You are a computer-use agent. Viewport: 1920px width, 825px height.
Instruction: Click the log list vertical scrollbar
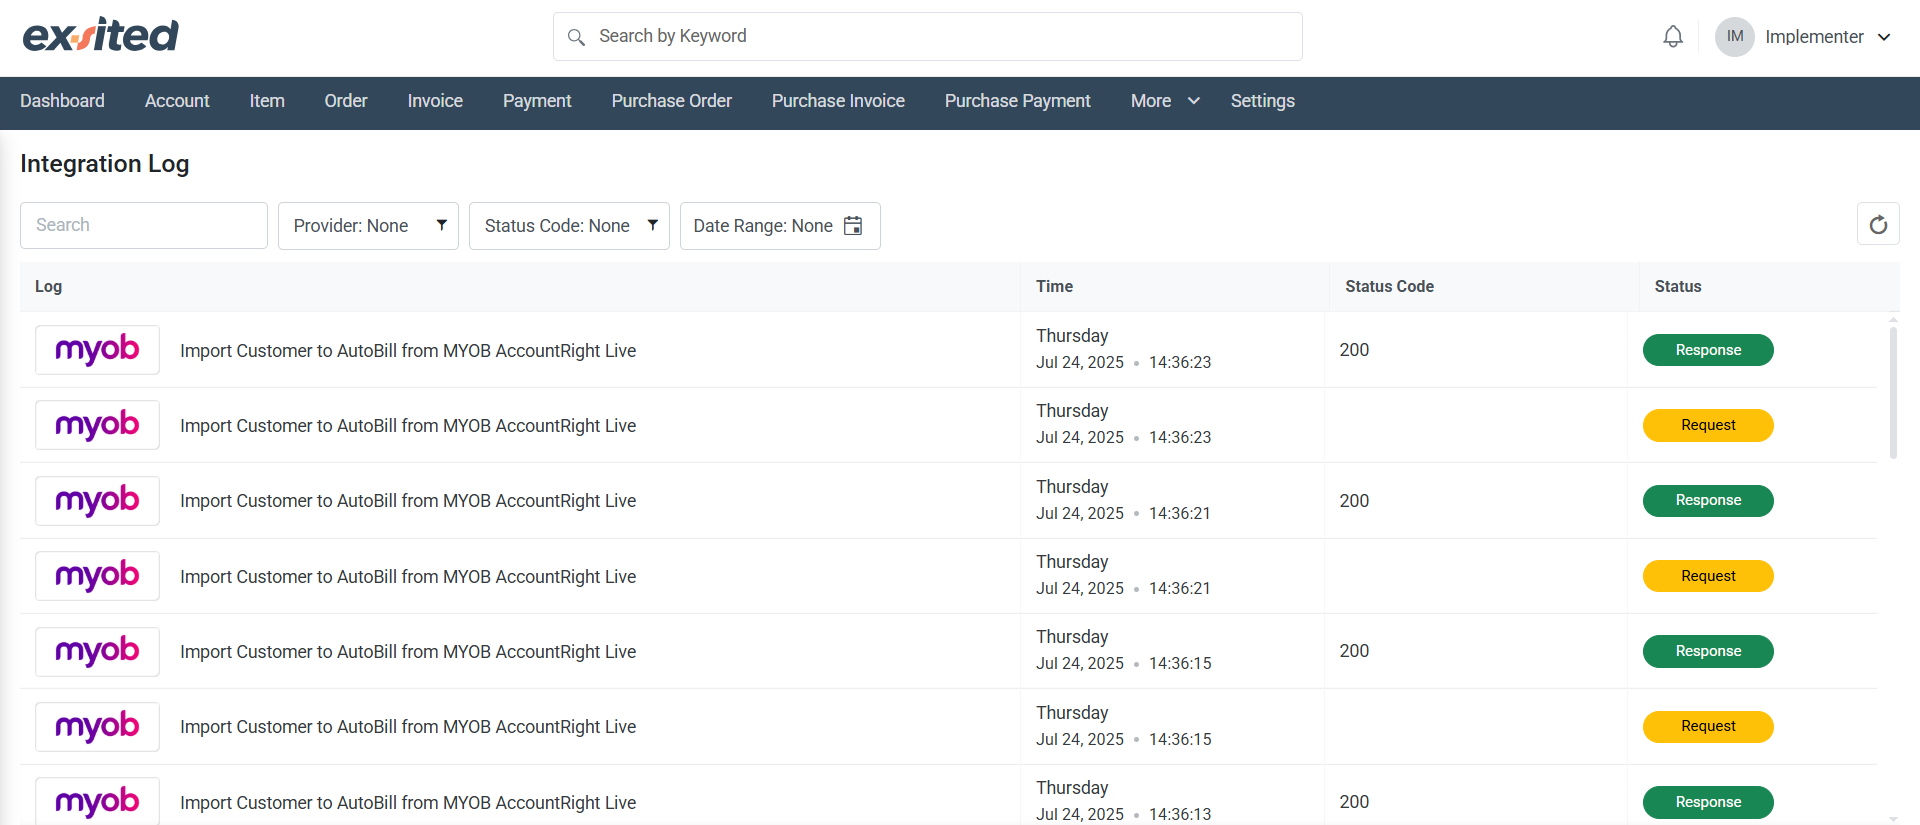(1893, 393)
